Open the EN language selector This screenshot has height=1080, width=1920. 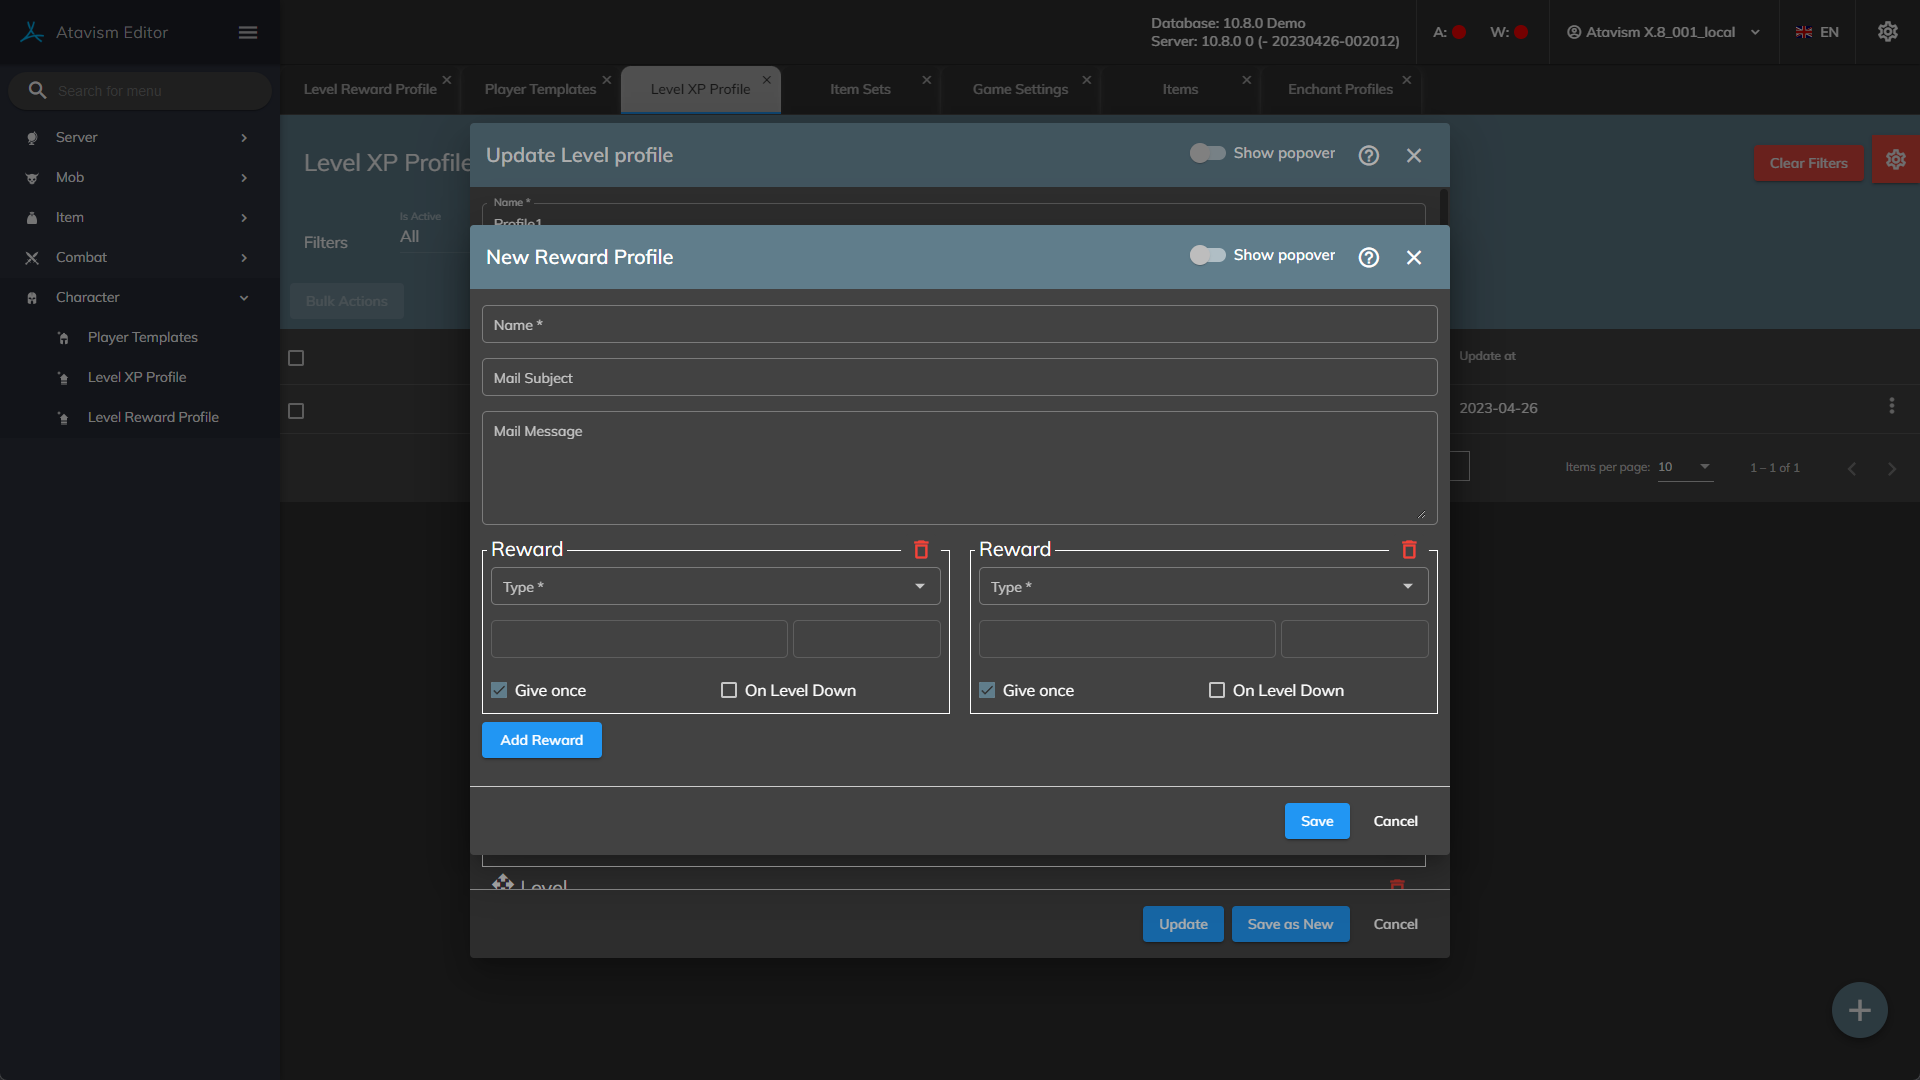coord(1817,32)
